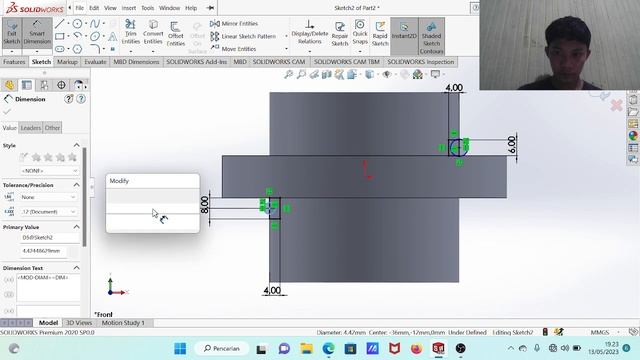Open the DimXpertManager panel tab
The image size is (640, 360).
pos(61,85)
